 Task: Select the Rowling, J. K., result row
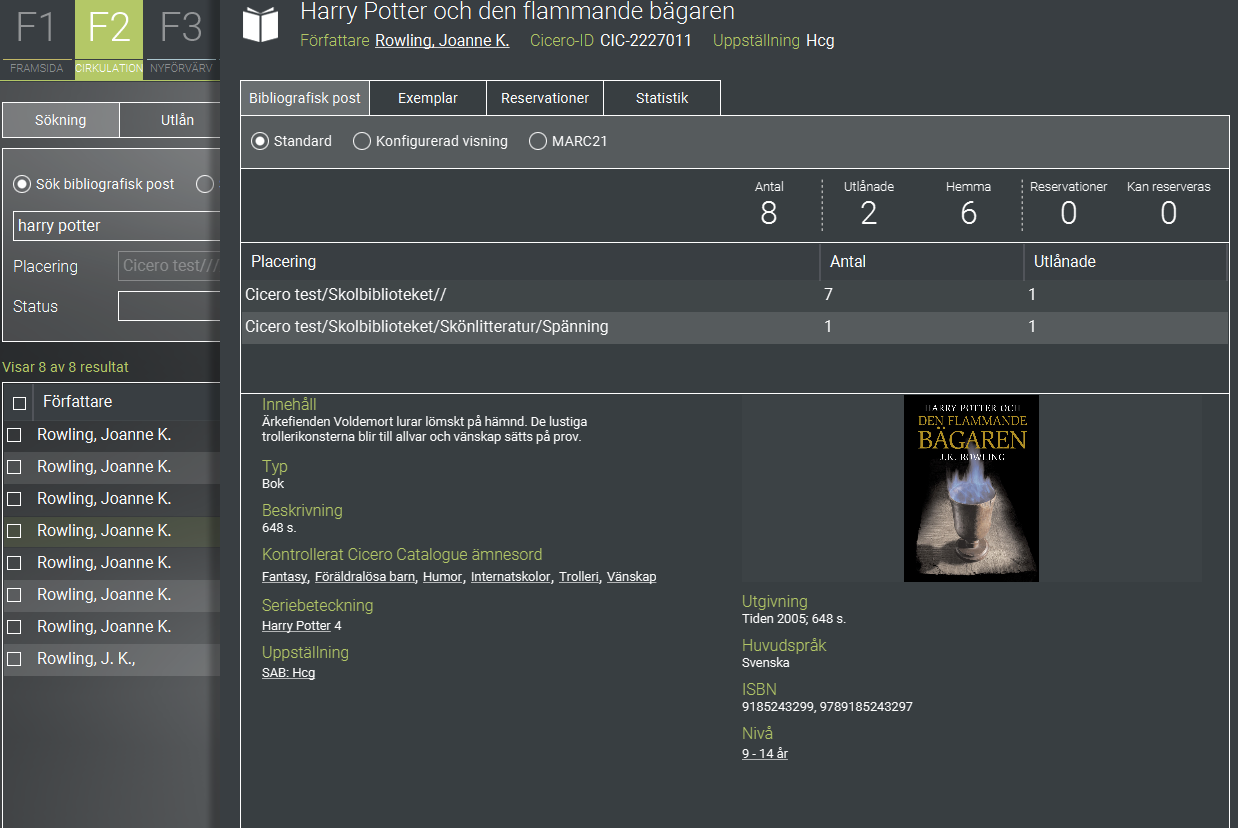(111, 659)
